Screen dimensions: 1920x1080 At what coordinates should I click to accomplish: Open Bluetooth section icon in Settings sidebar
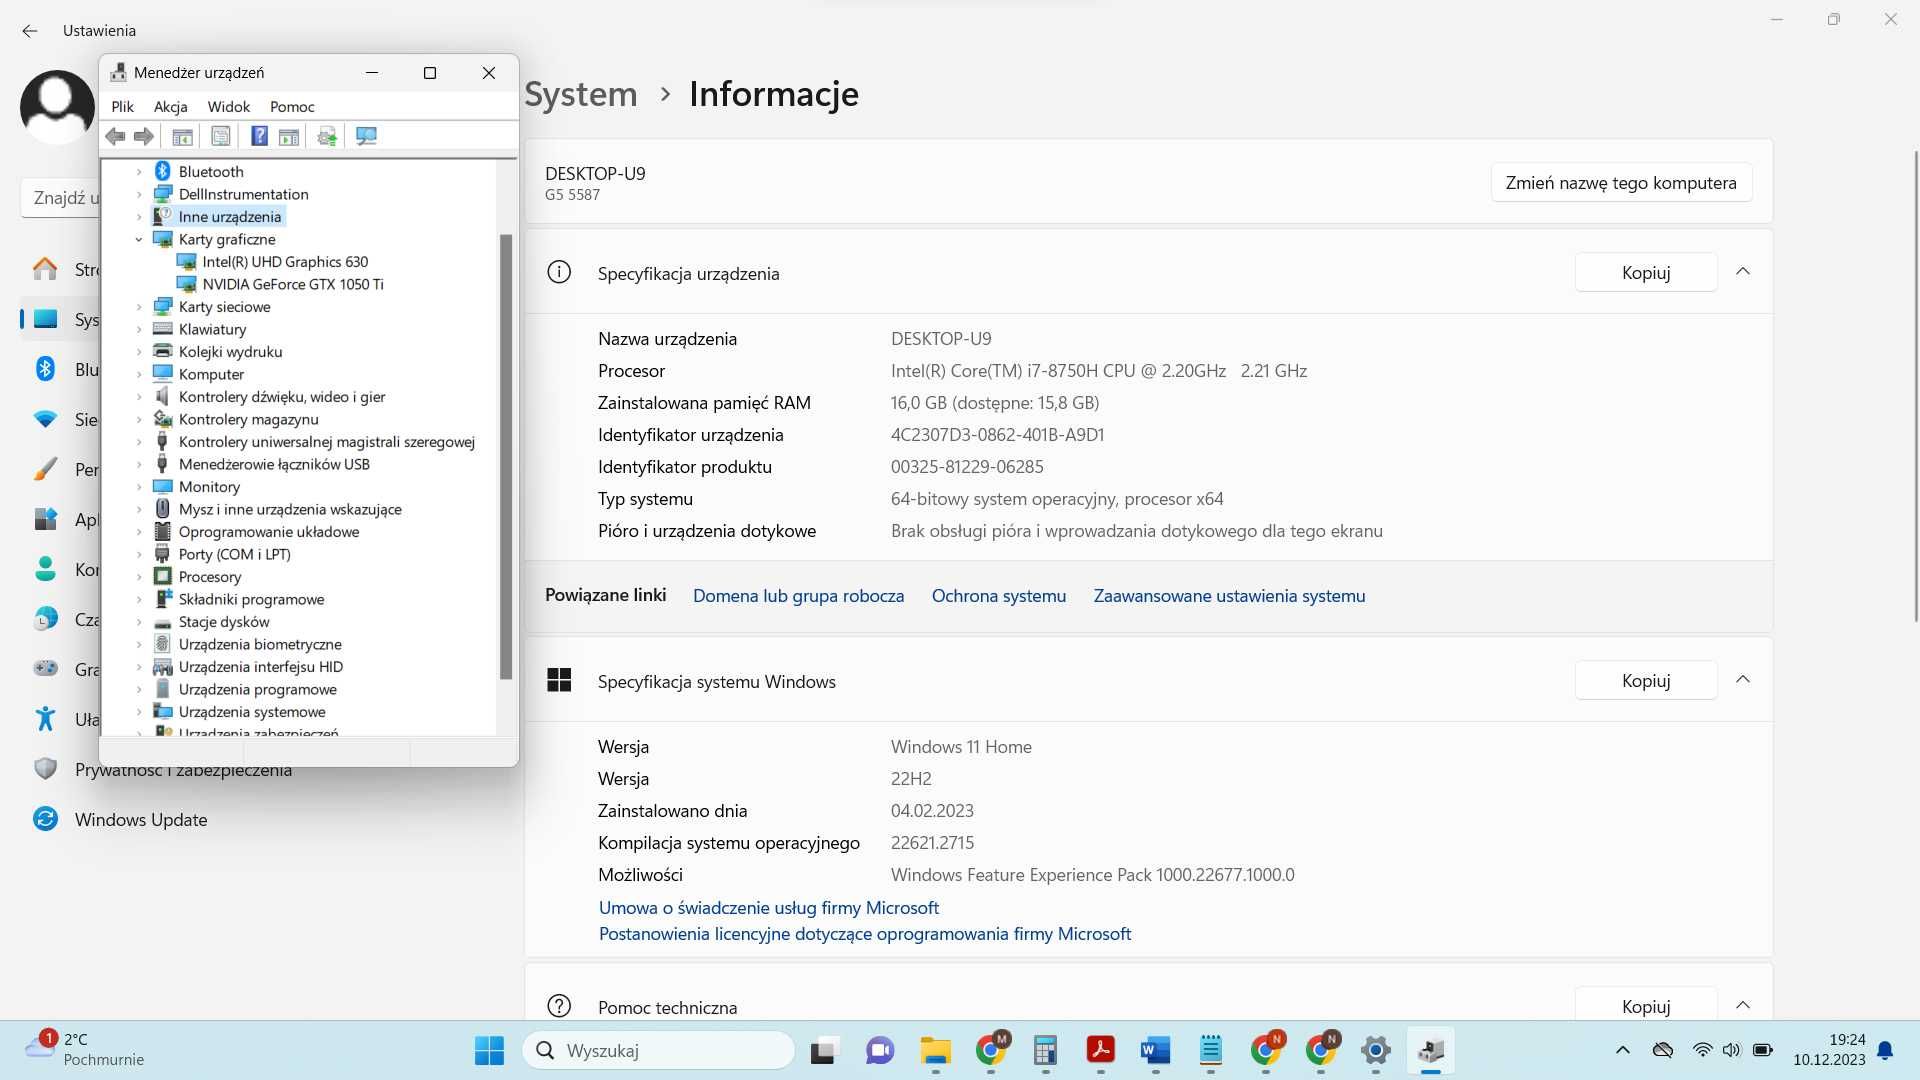45,369
